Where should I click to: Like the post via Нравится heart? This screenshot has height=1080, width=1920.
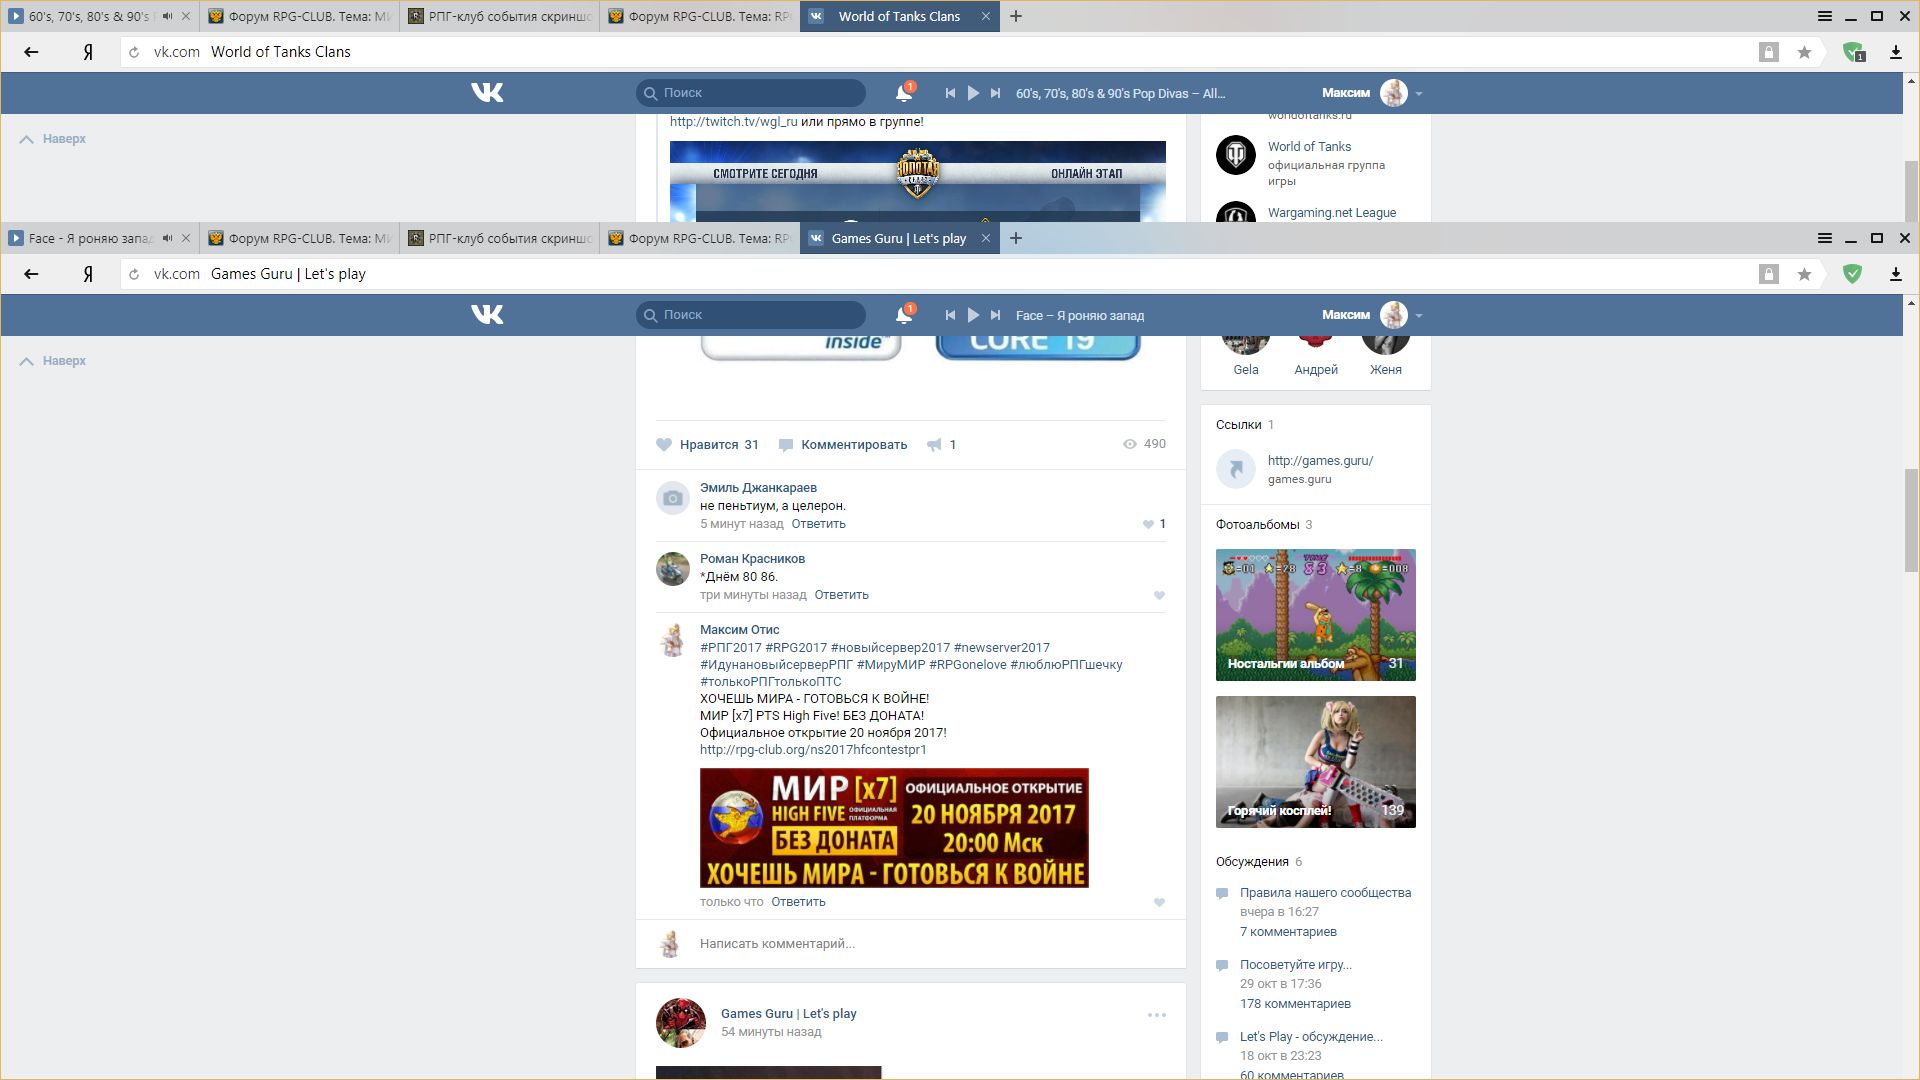tap(664, 445)
